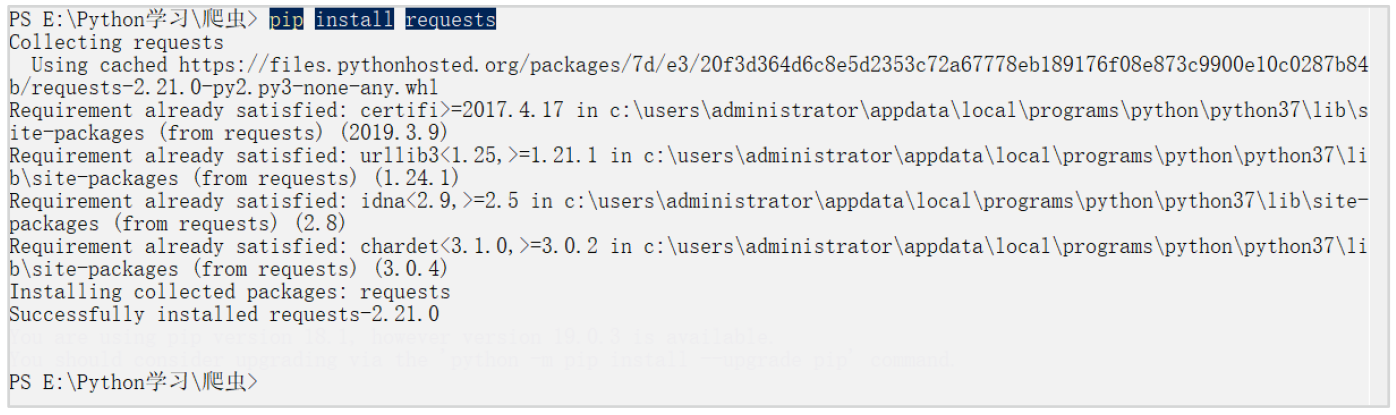Click 'Successfully installed requests-2.21.0' line
The width and height of the screenshot is (1396, 415).
(x=224, y=315)
